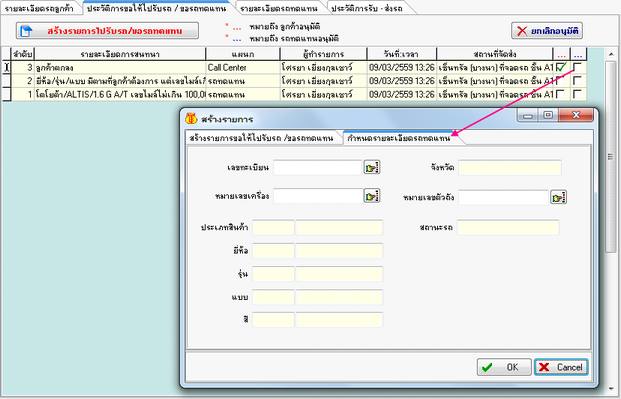
Task: Select กำหนดรายละเอียดรถทดแทน dialog tab
Action: (x=399, y=138)
